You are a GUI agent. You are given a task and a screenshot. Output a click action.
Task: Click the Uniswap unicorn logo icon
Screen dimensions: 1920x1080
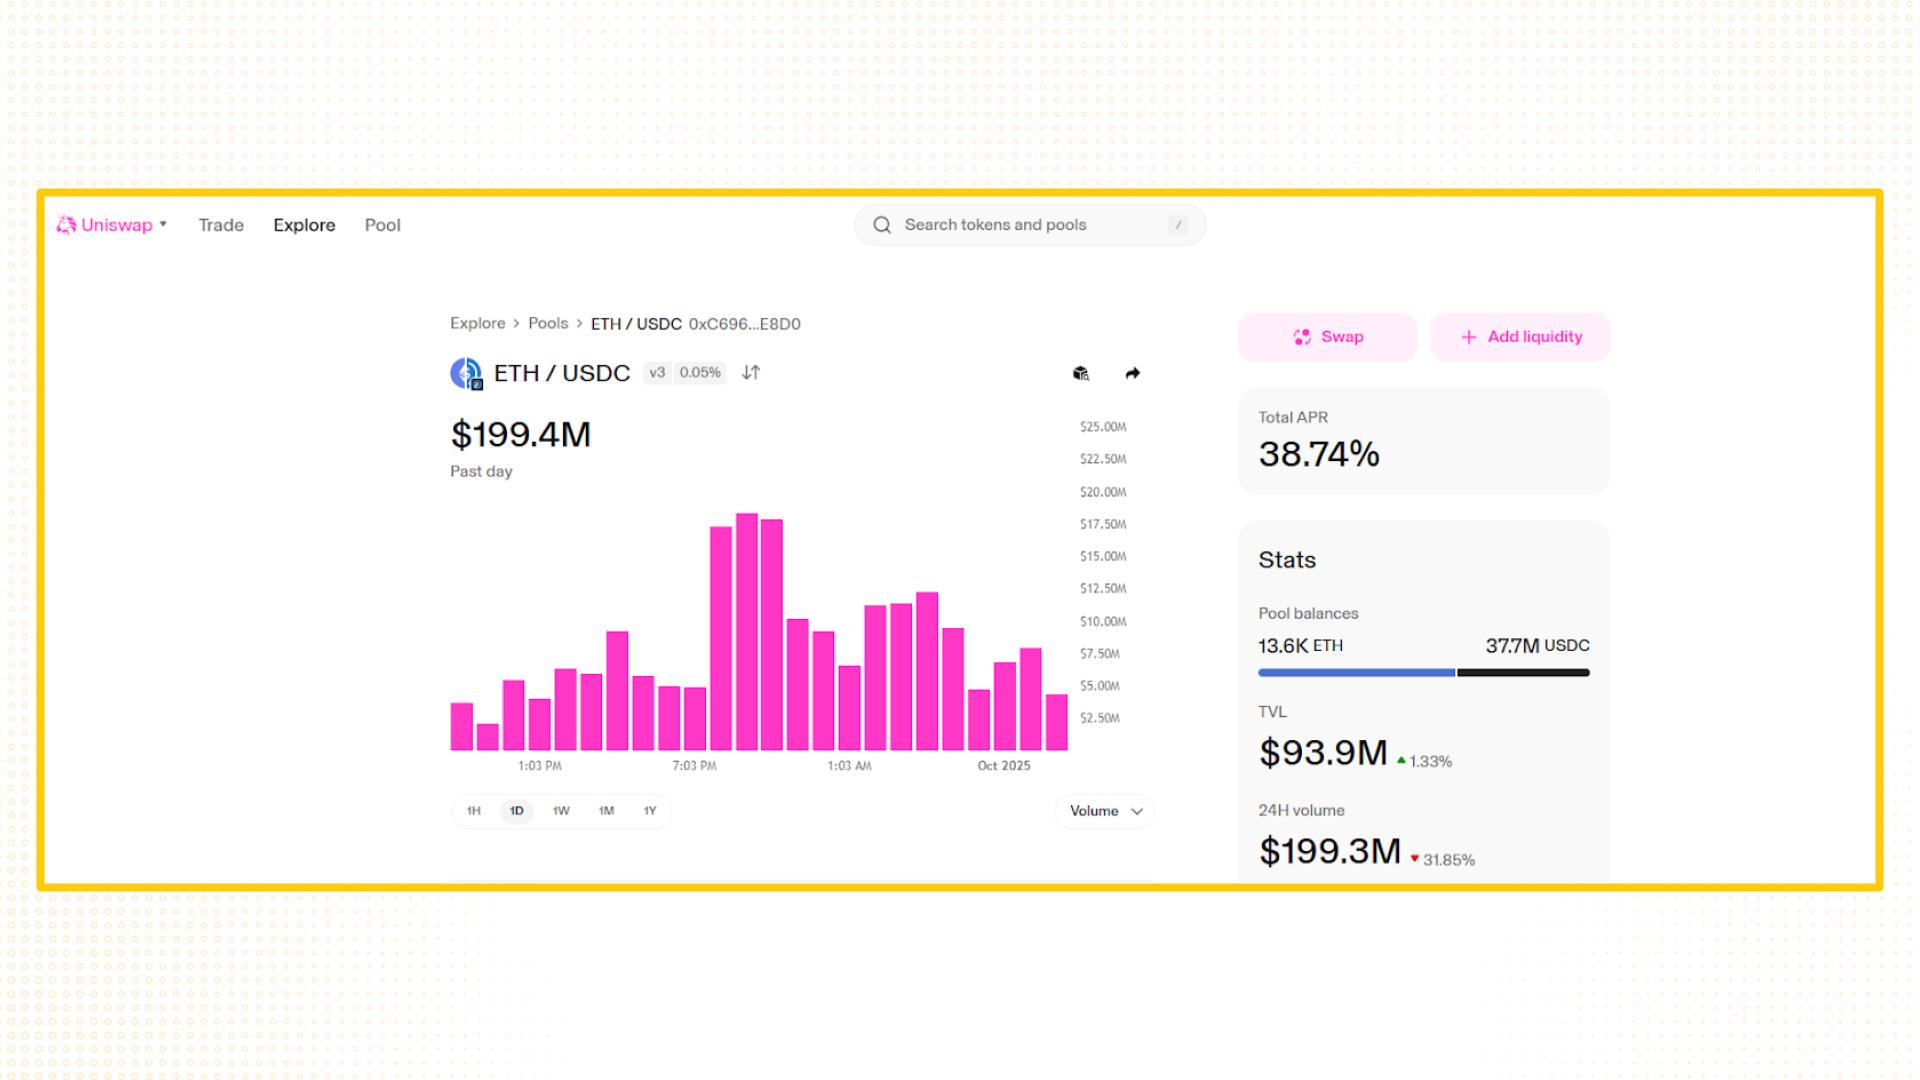coord(66,225)
